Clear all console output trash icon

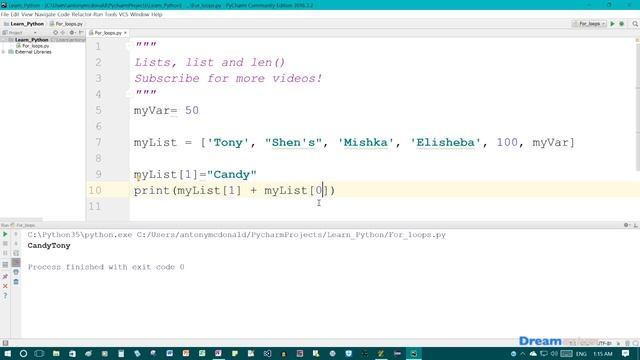click(x=16, y=282)
